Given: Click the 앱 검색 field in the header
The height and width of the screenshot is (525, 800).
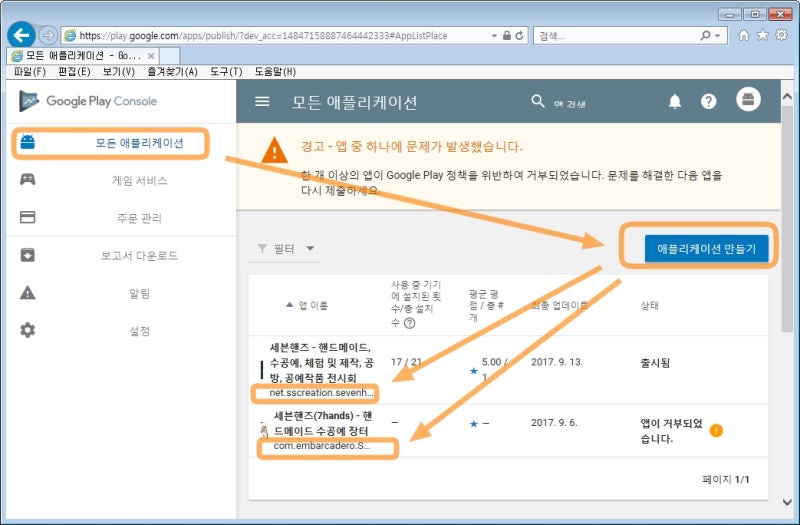Looking at the screenshot, I should (570, 104).
